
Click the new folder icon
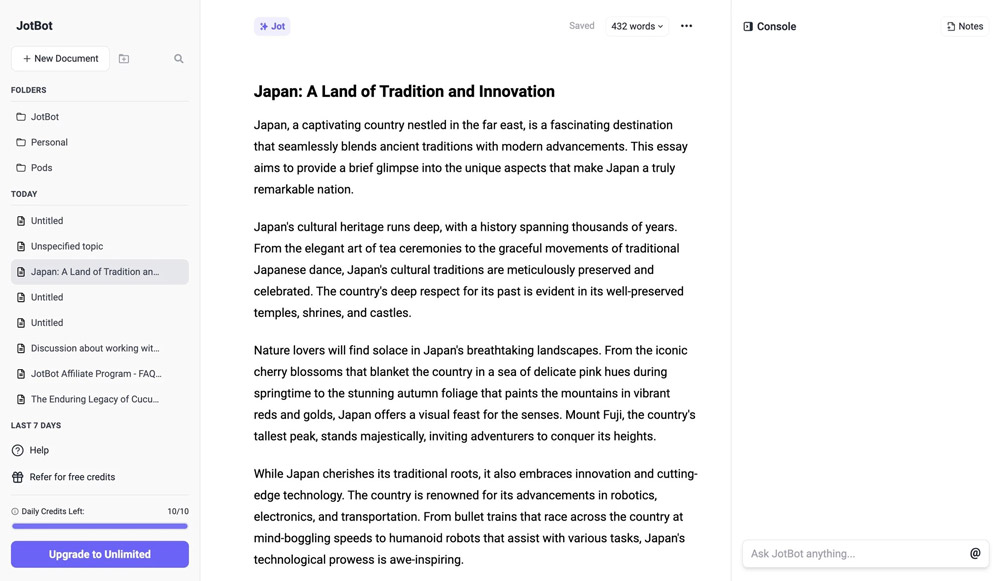(124, 59)
